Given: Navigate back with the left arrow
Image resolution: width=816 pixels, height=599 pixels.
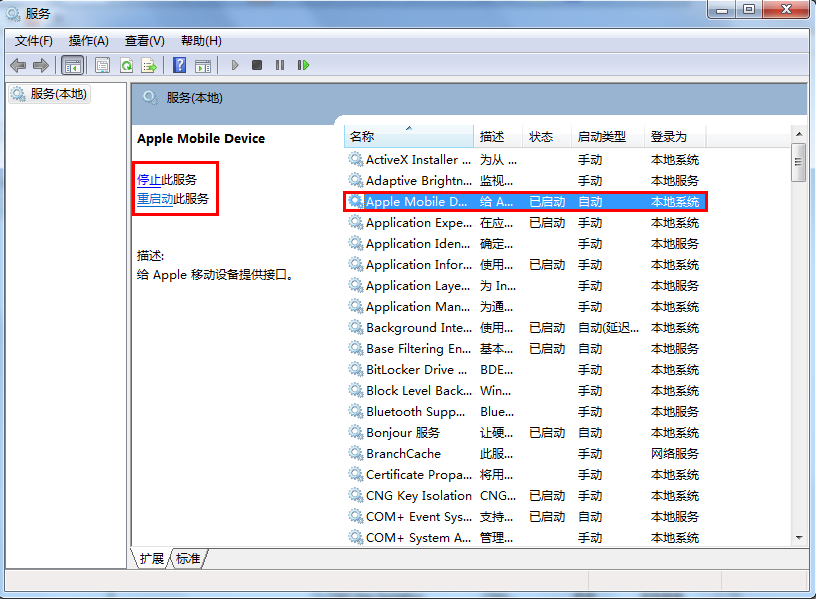Looking at the screenshot, I should (18, 65).
